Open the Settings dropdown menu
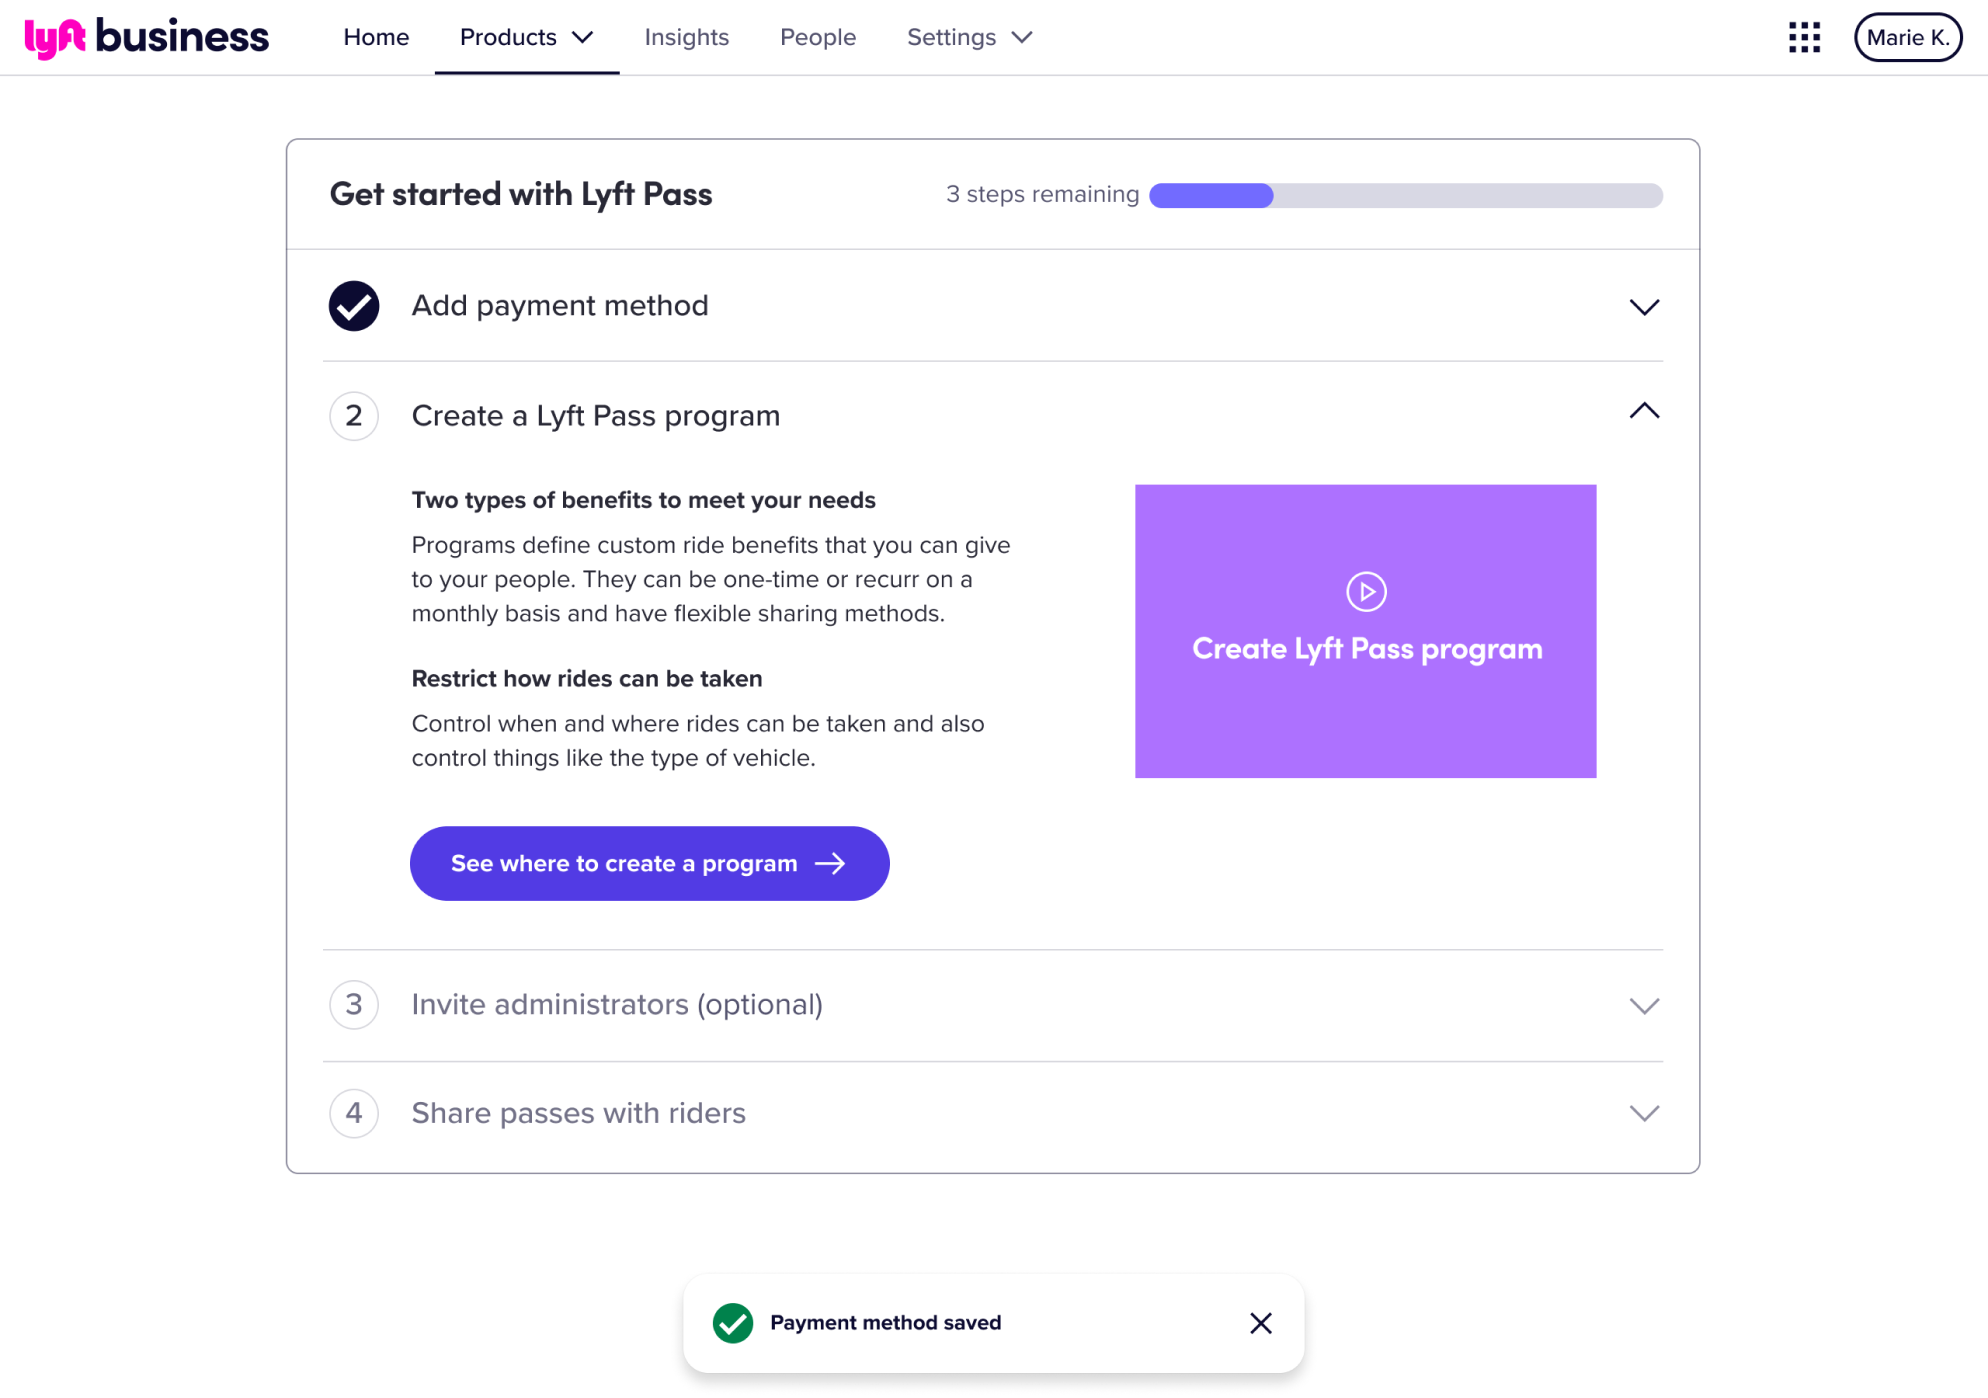 pyautogui.click(x=968, y=38)
